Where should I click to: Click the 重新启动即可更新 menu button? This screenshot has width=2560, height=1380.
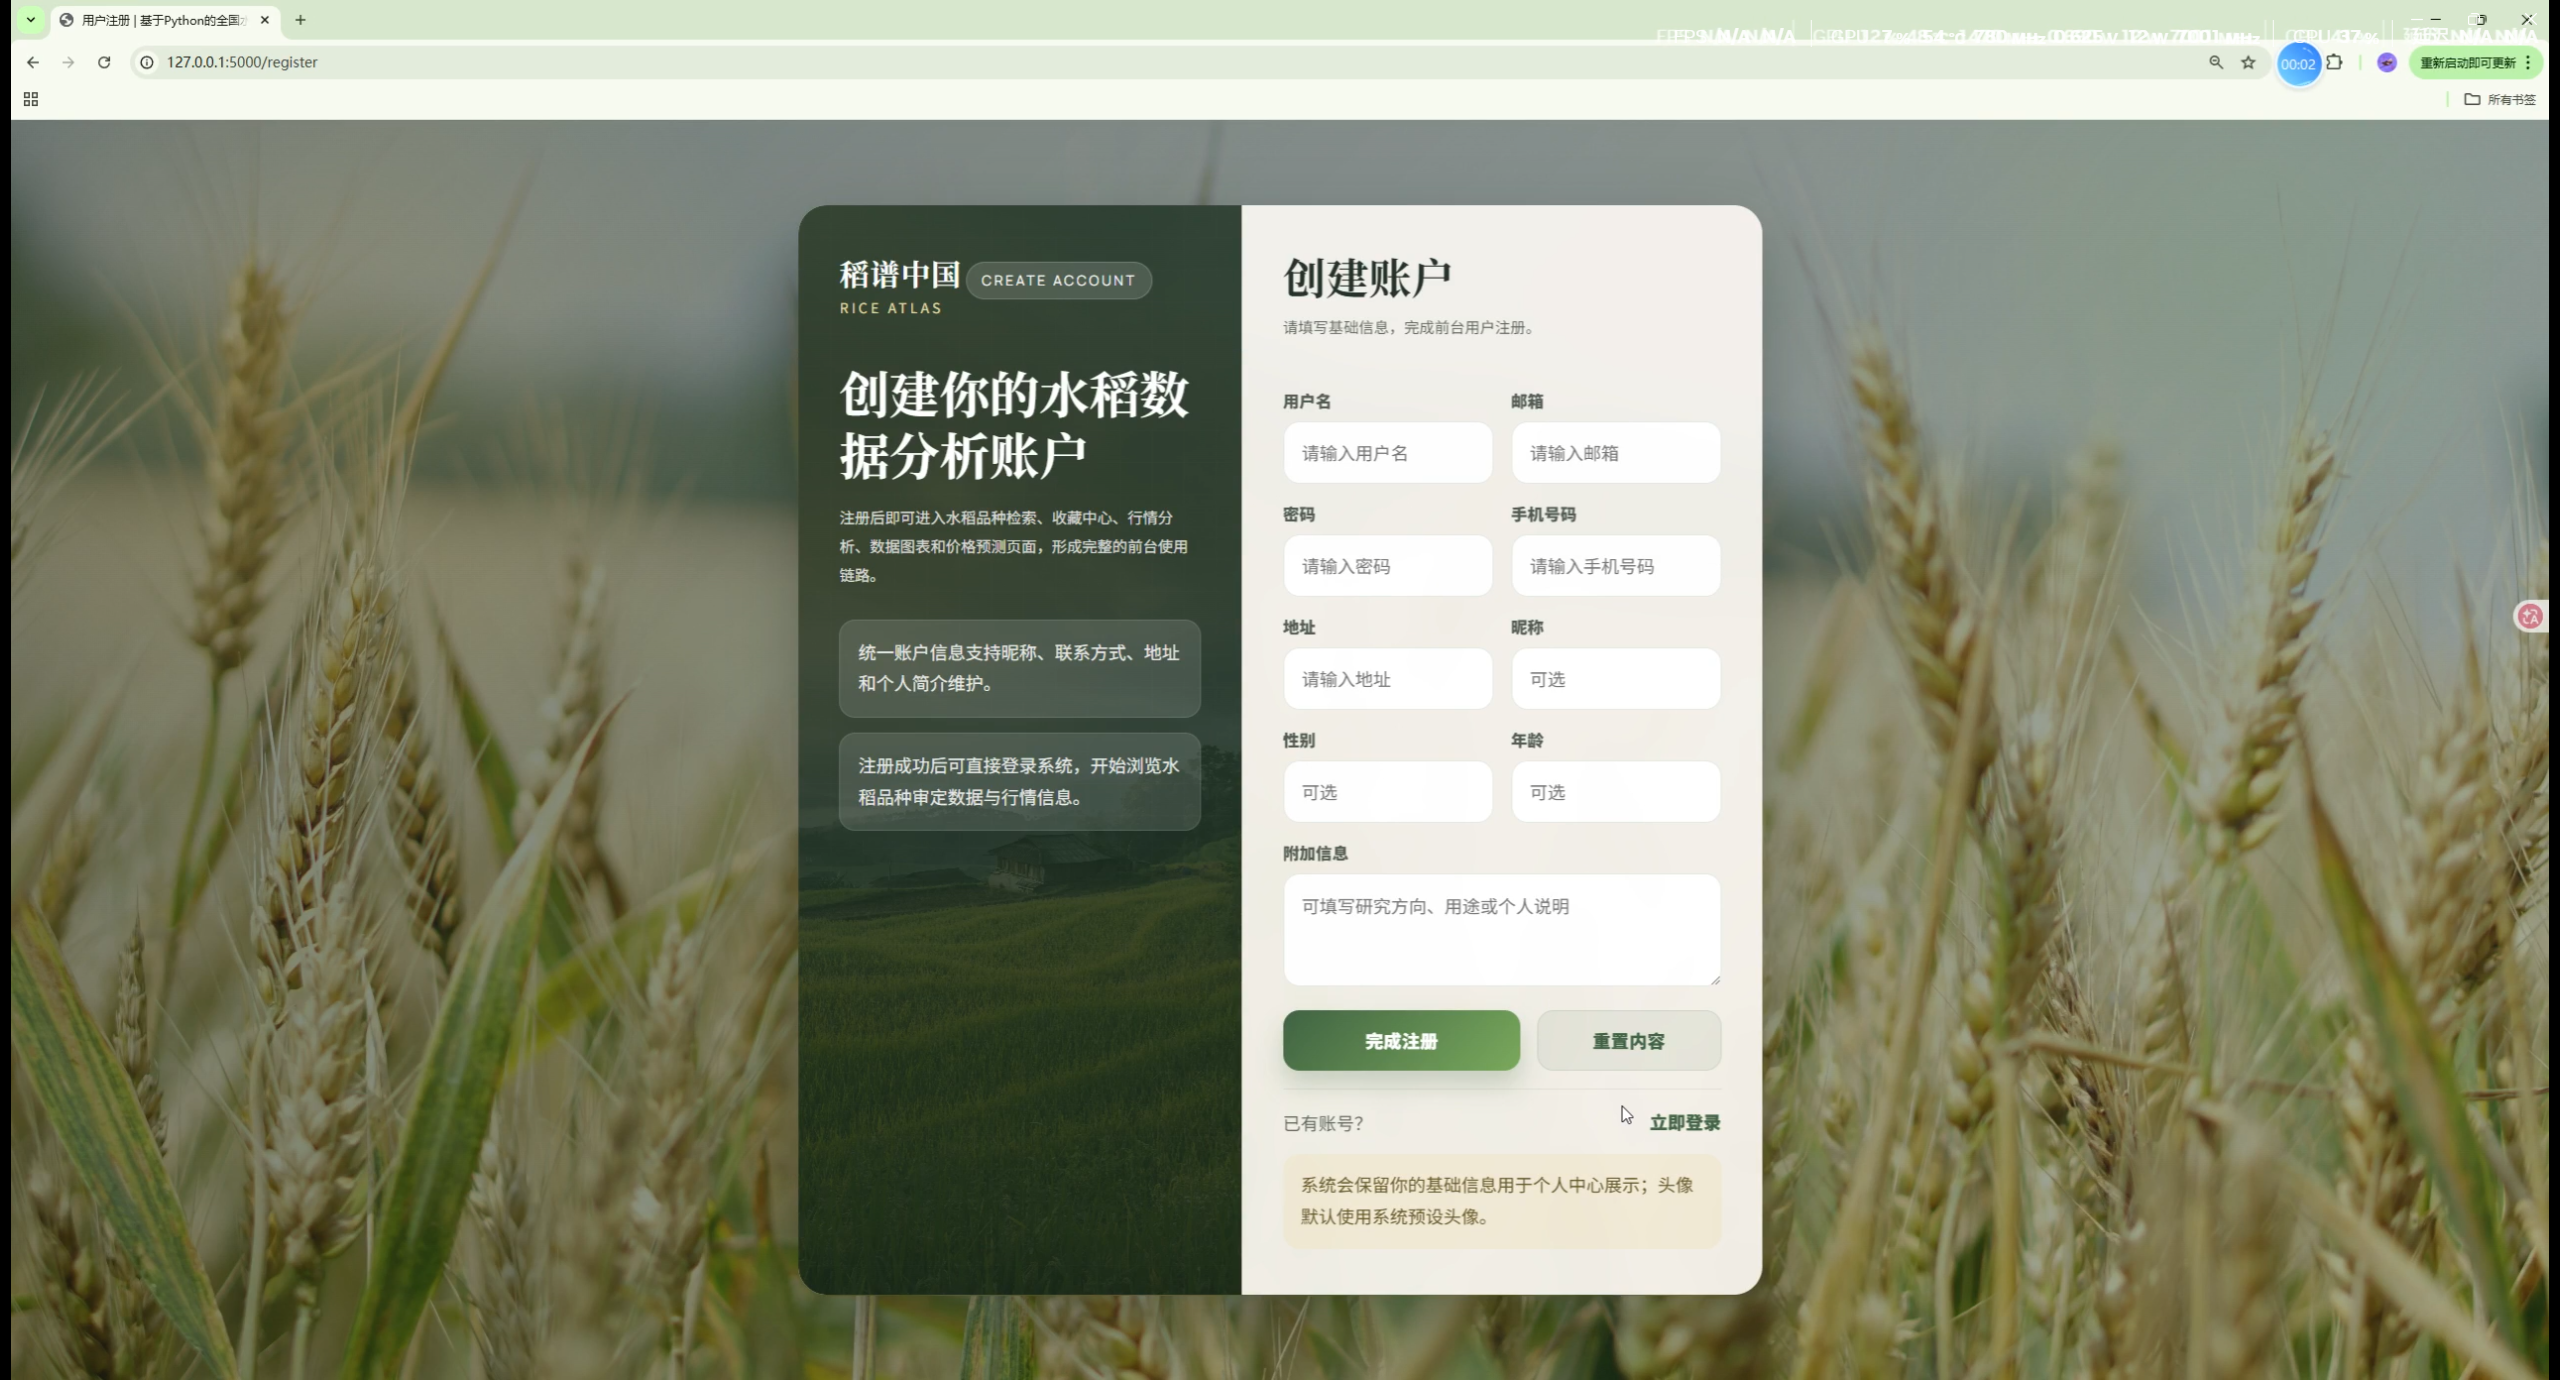pyautogui.click(x=2474, y=62)
